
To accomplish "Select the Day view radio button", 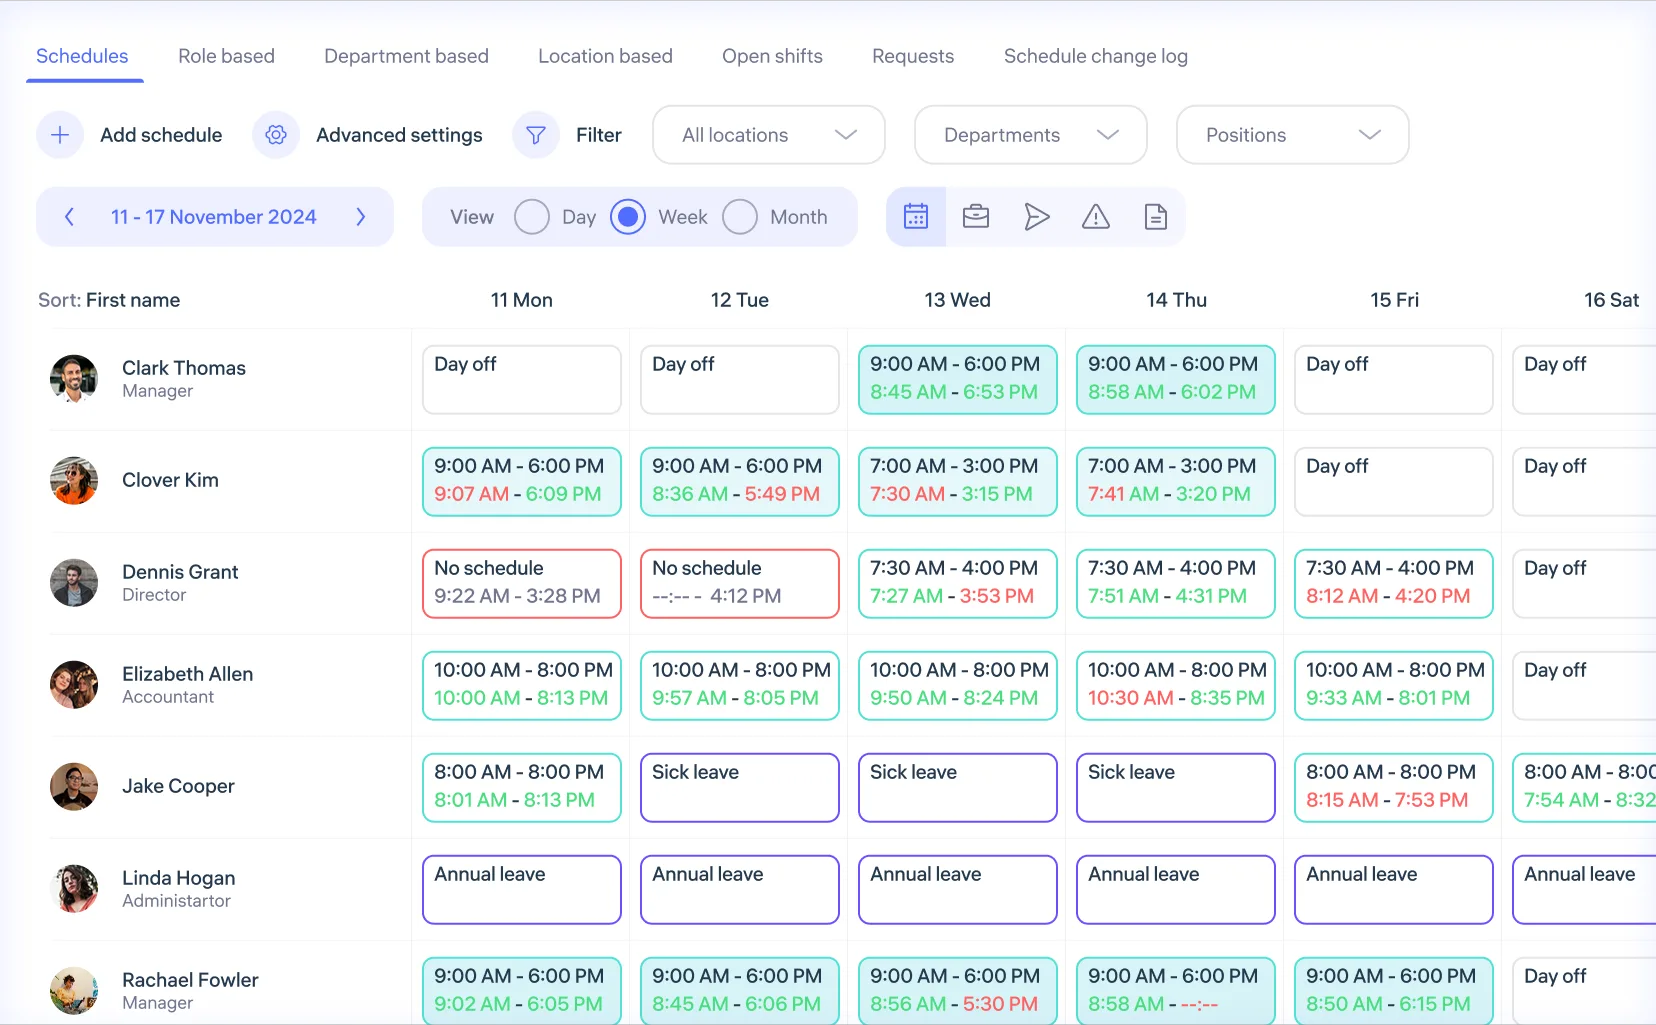I will tap(532, 217).
